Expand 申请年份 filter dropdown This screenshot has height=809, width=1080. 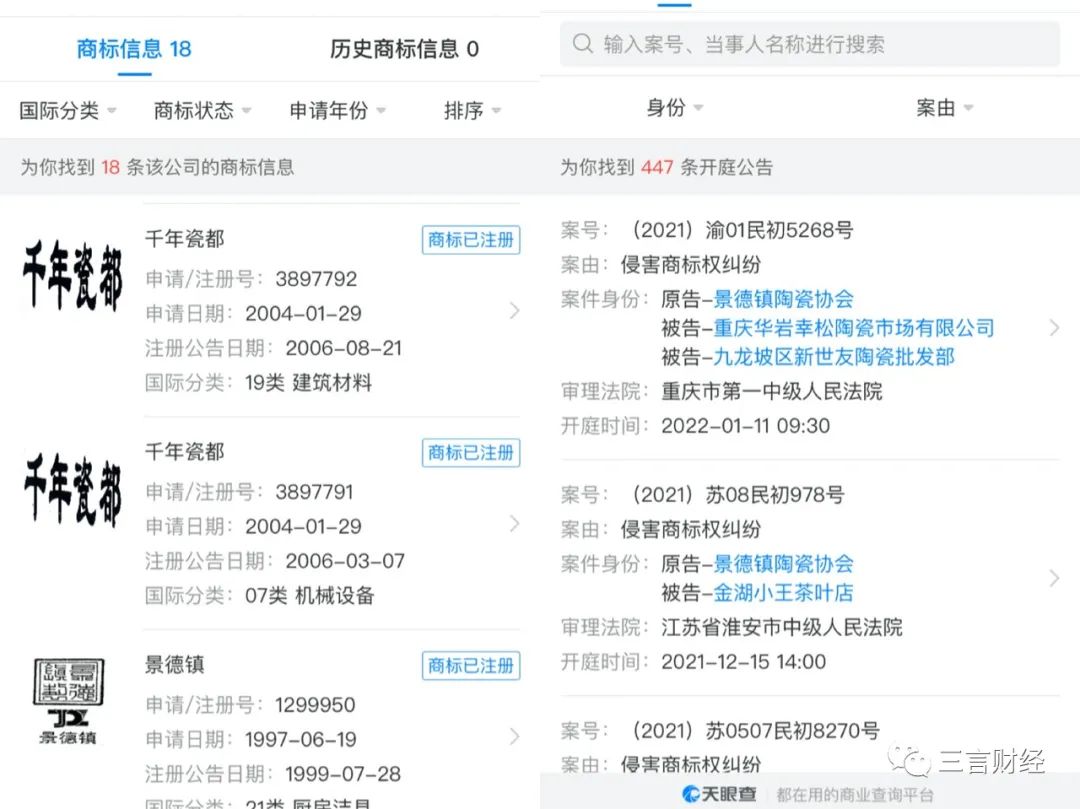click(x=337, y=110)
